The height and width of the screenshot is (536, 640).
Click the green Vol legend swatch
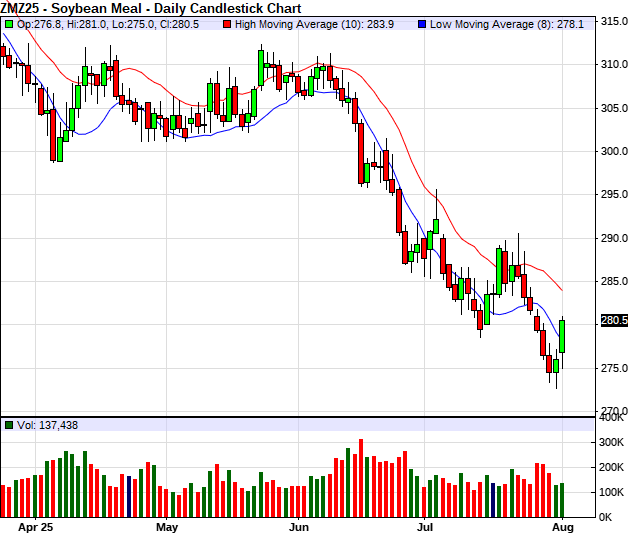[x=9, y=425]
